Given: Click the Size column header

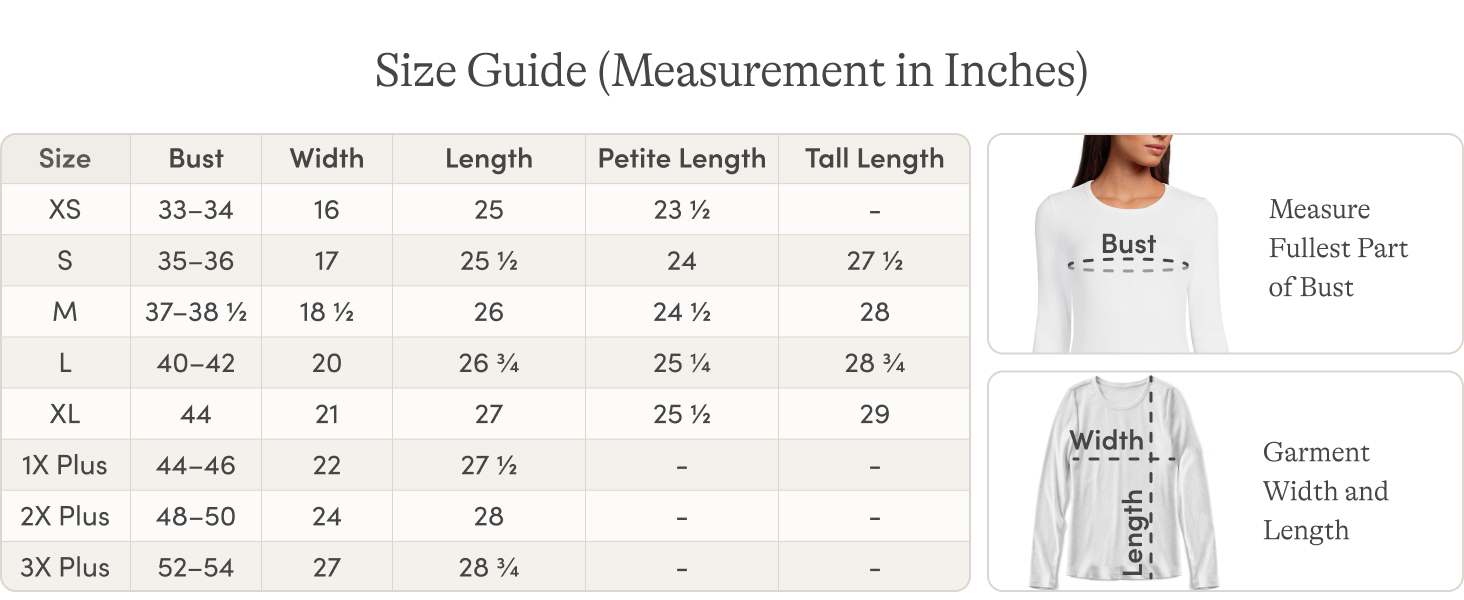Looking at the screenshot, I should coord(65,159).
